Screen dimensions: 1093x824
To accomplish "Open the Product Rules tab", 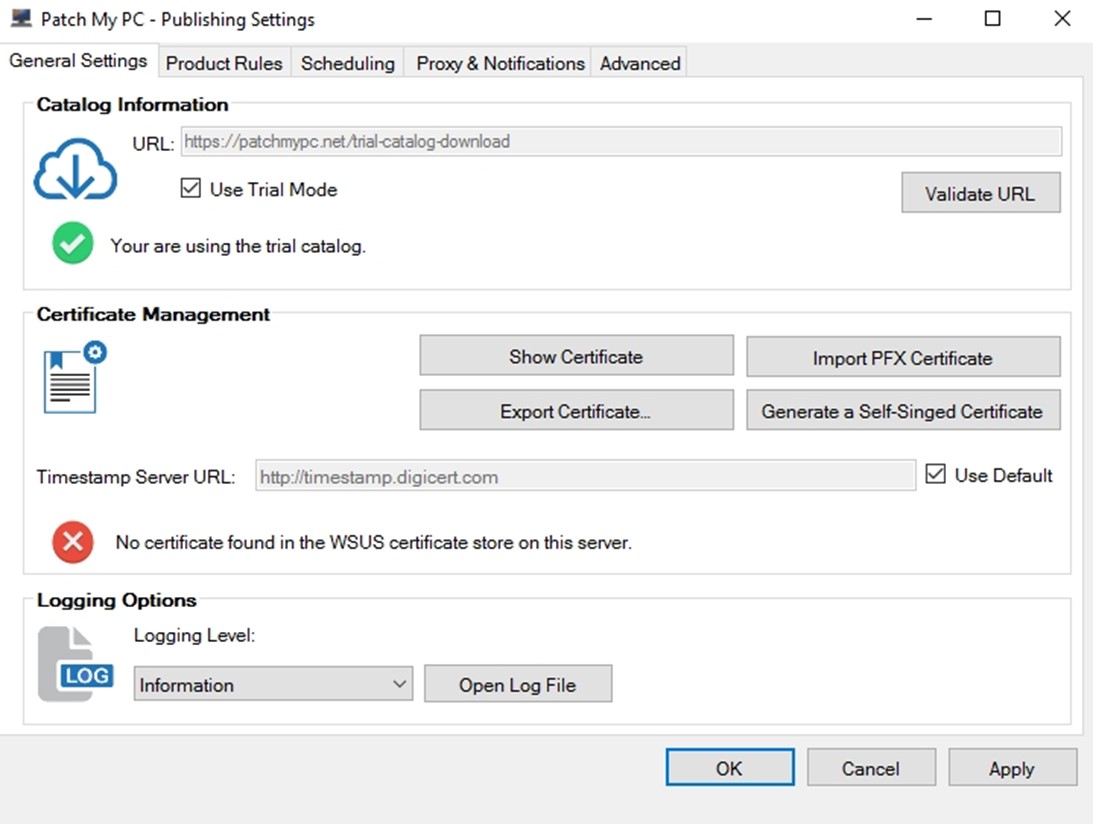I will [224, 63].
